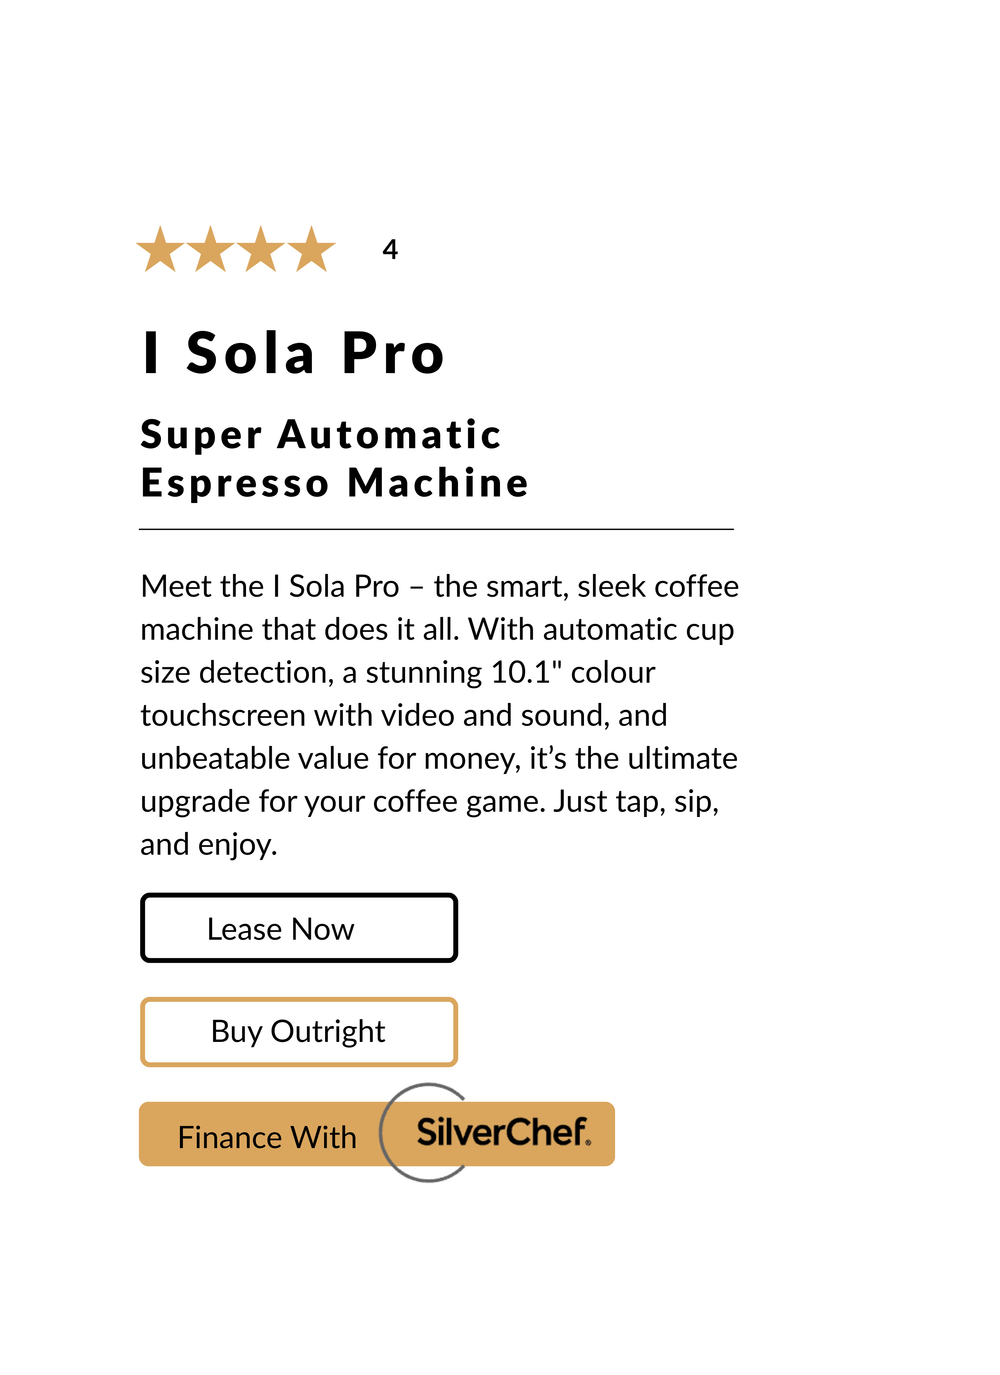Click the Super Automatic subtitle line
Image resolution: width=1000 pixels, height=1375 pixels.
[x=321, y=435]
